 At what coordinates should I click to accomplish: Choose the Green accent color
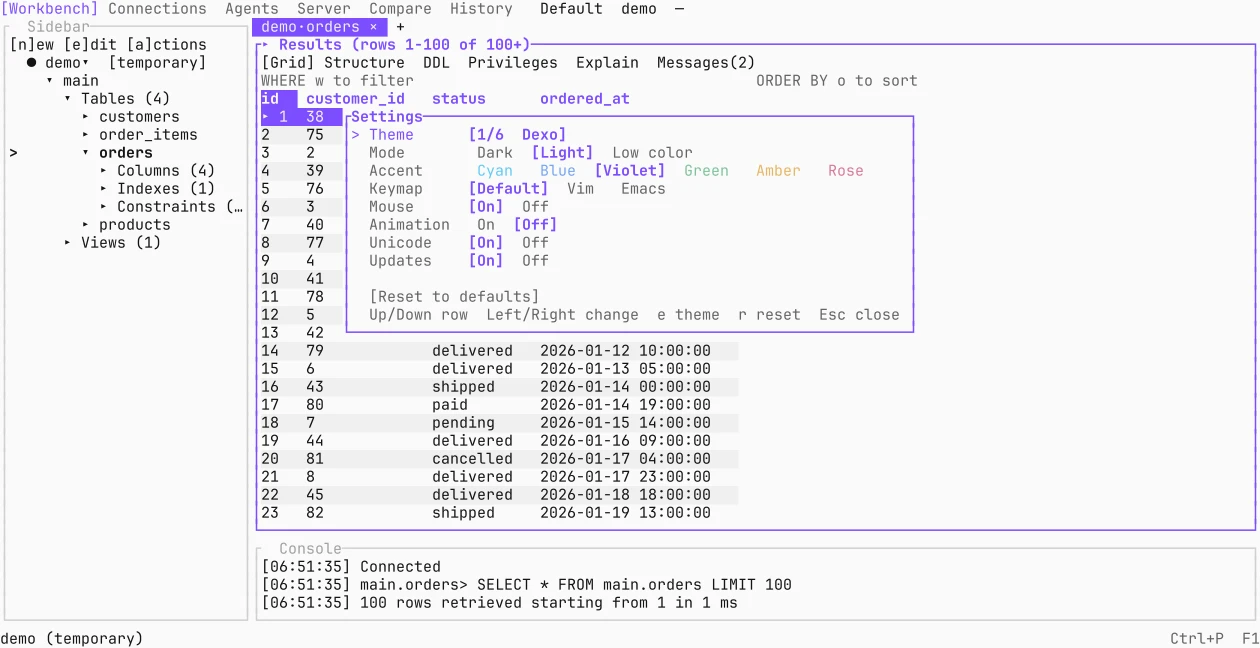point(706,171)
